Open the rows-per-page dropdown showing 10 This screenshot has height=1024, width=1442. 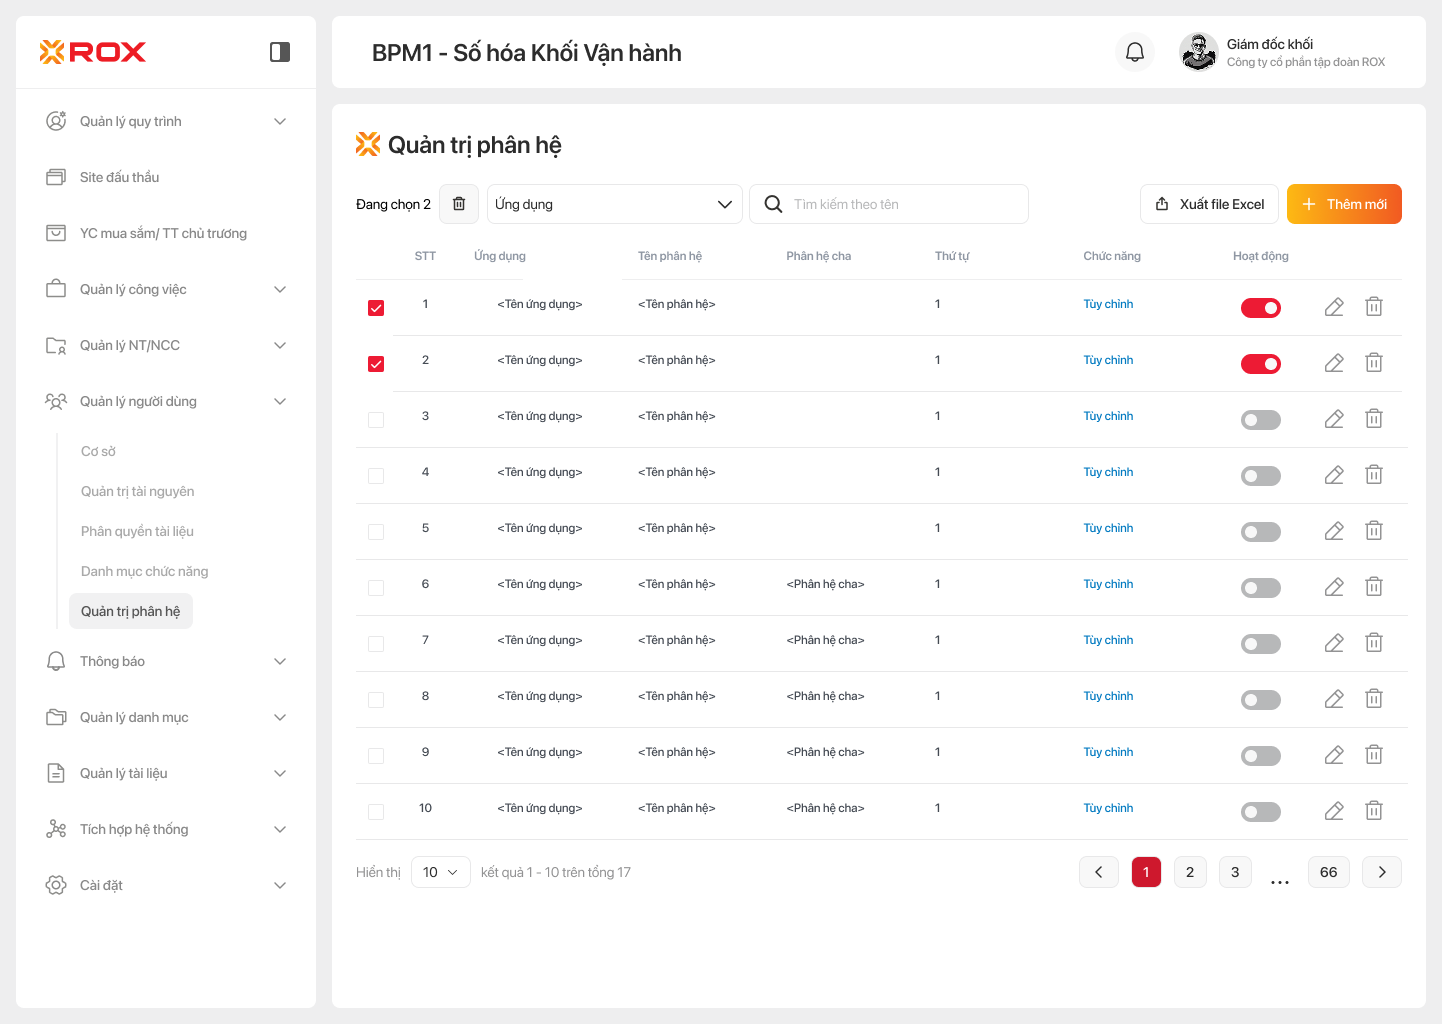pyautogui.click(x=440, y=872)
